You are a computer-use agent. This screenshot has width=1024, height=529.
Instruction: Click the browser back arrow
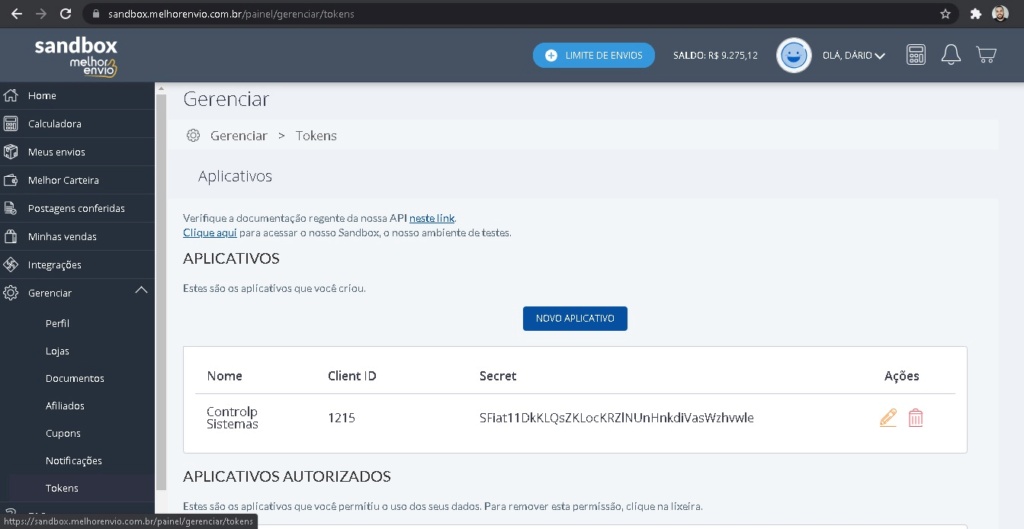coord(17,14)
